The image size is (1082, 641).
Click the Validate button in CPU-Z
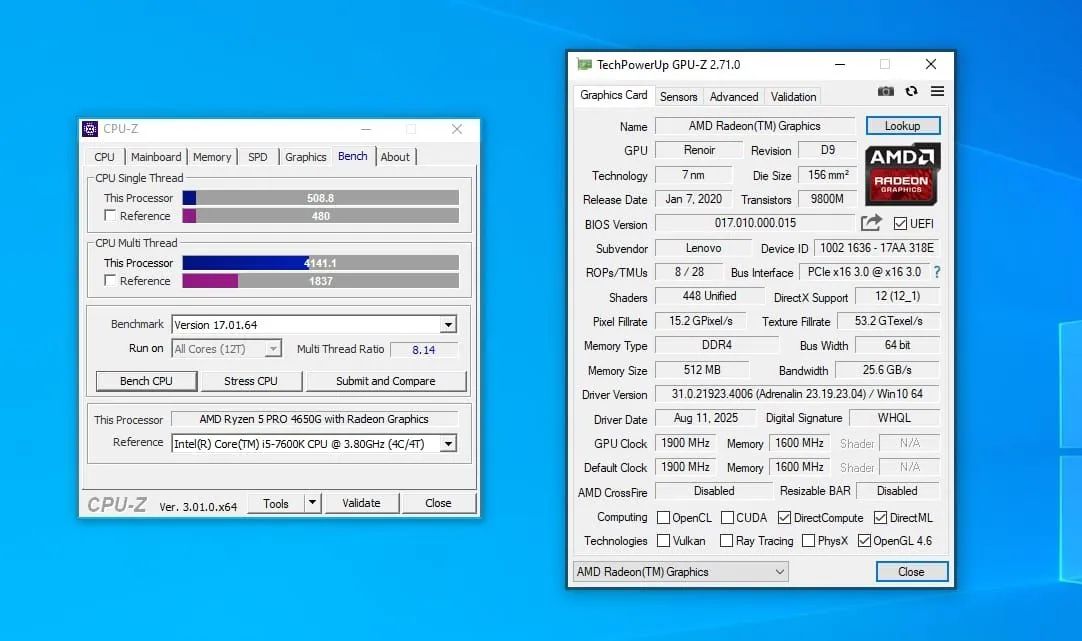point(361,503)
